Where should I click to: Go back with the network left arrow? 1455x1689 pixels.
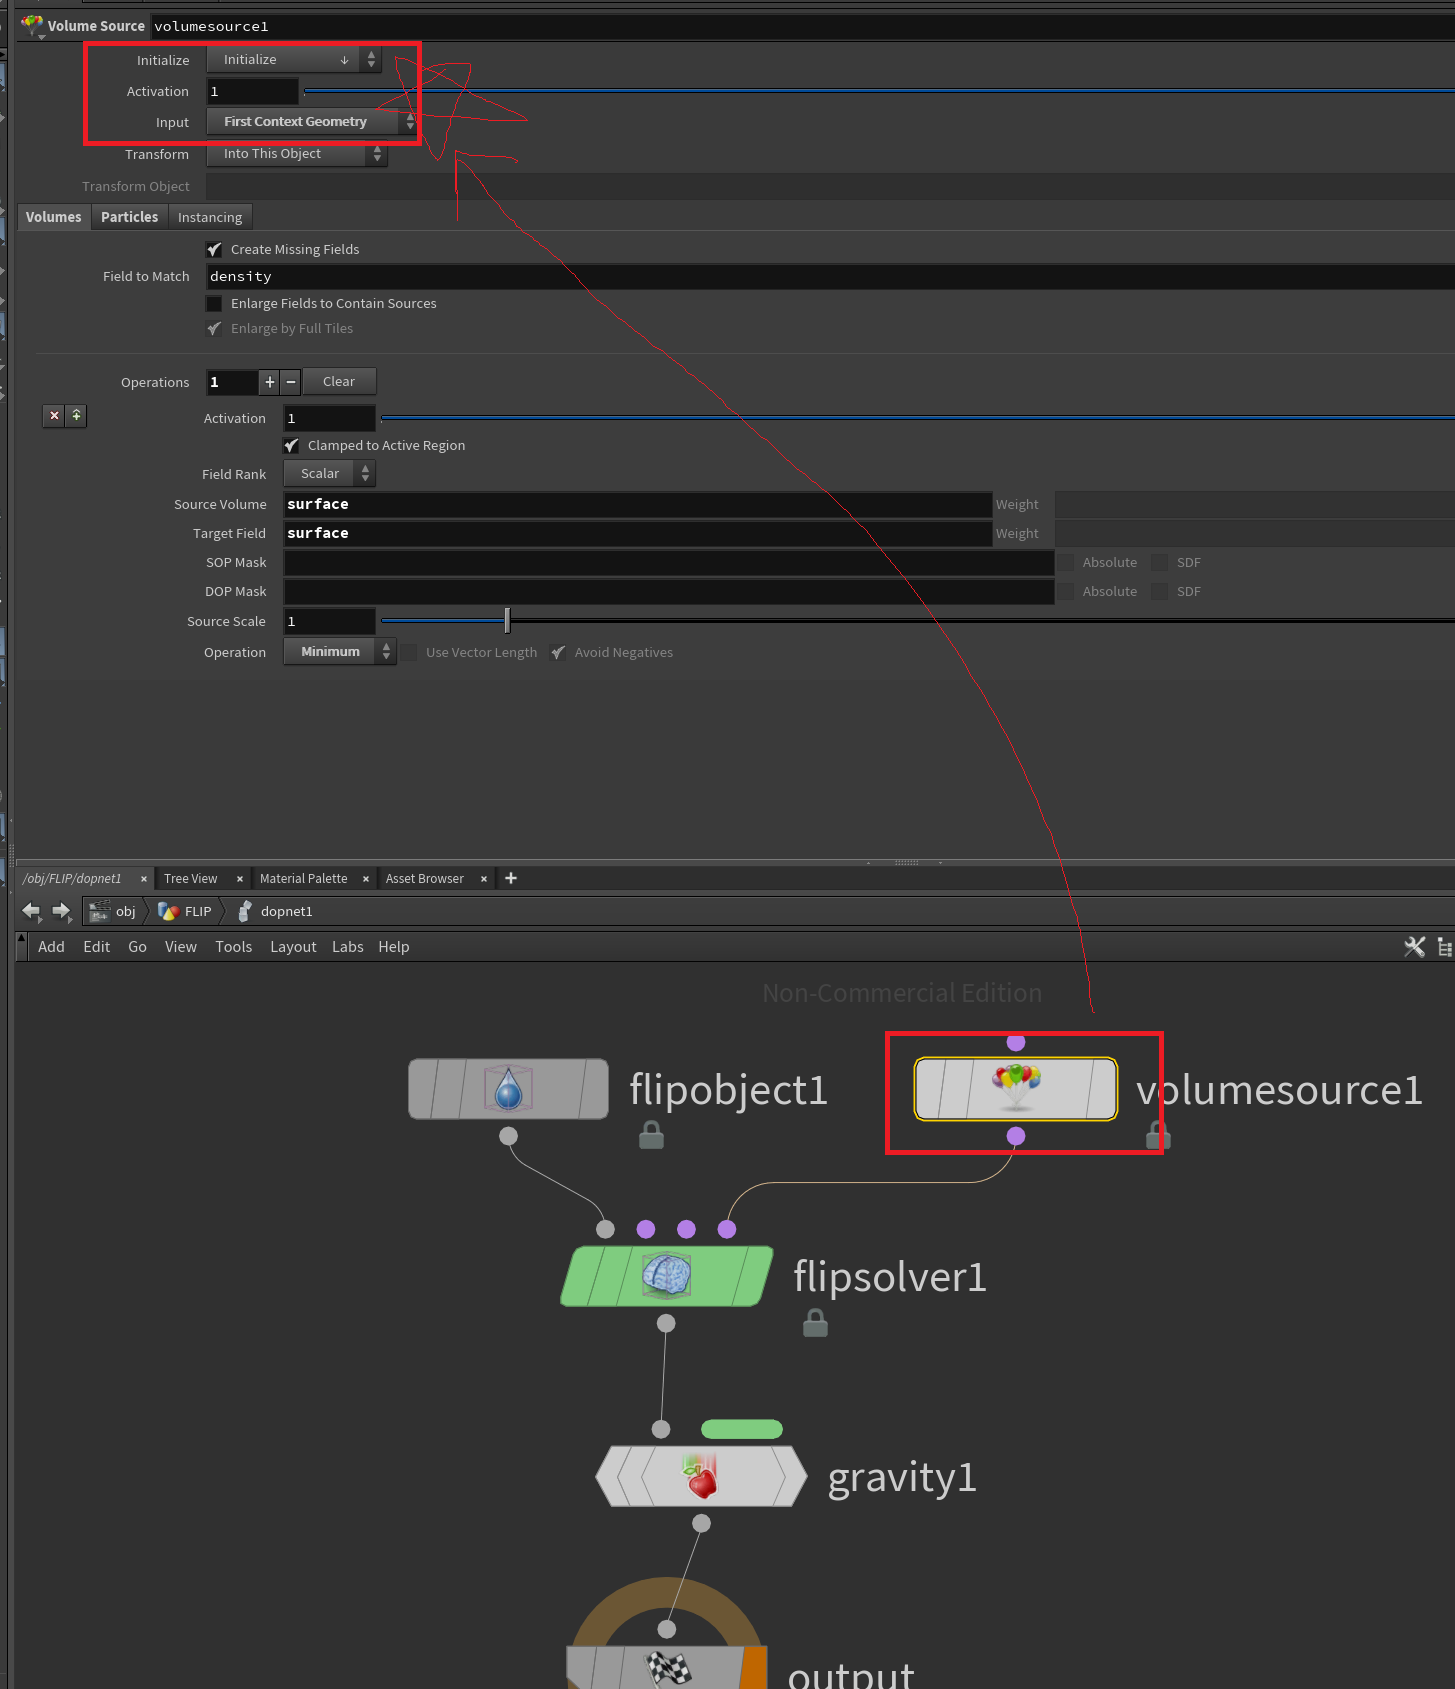click(x=32, y=910)
